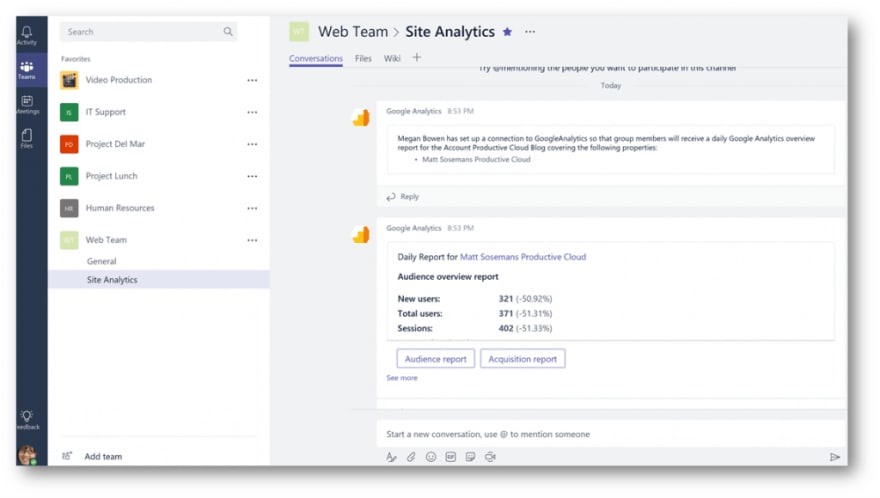Screen dimensions: 880x498
Task: Open the Project Lunch team
Action: click(x=111, y=176)
